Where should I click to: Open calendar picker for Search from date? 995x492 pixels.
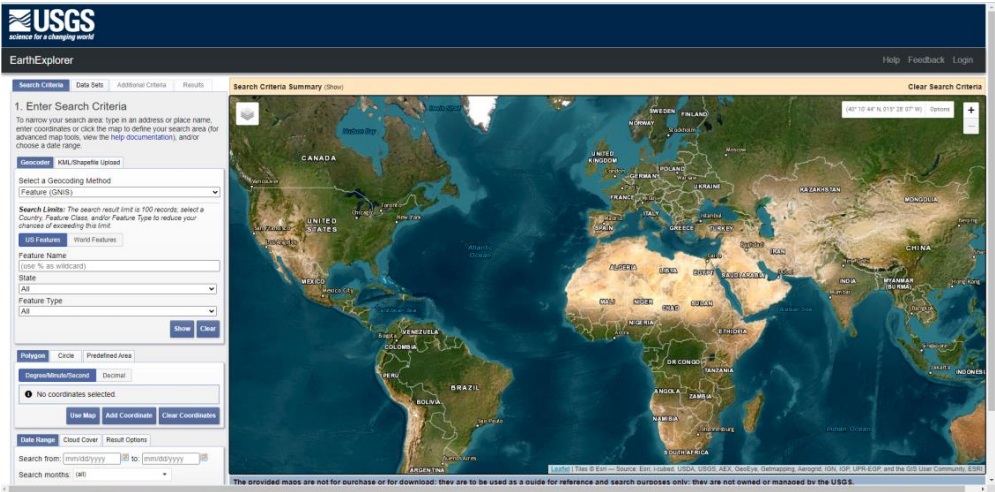pyautogui.click(x=125, y=458)
